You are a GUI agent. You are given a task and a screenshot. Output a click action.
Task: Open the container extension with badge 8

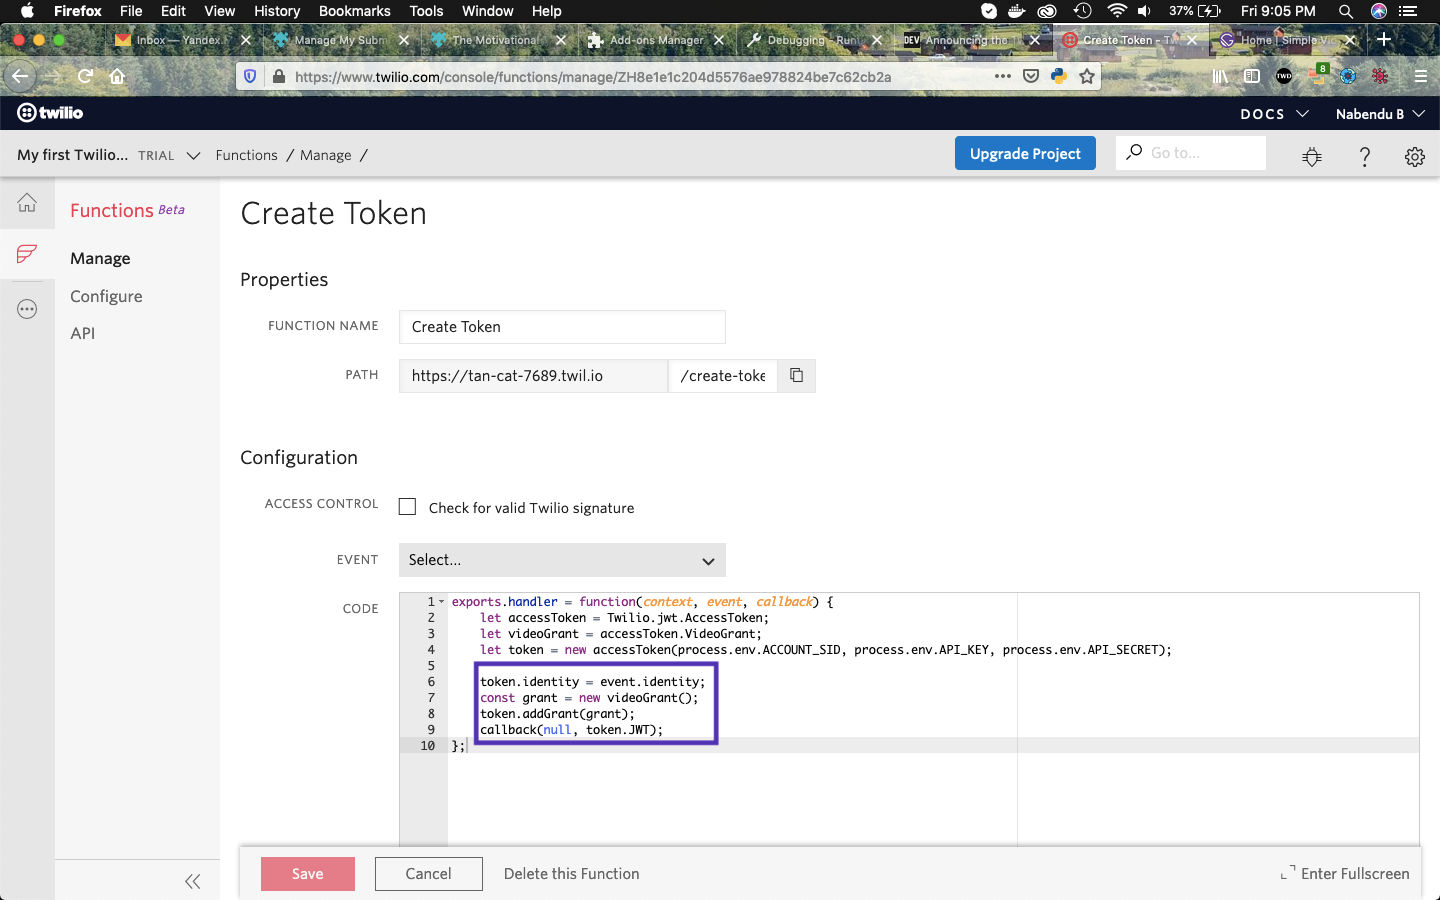(1318, 74)
